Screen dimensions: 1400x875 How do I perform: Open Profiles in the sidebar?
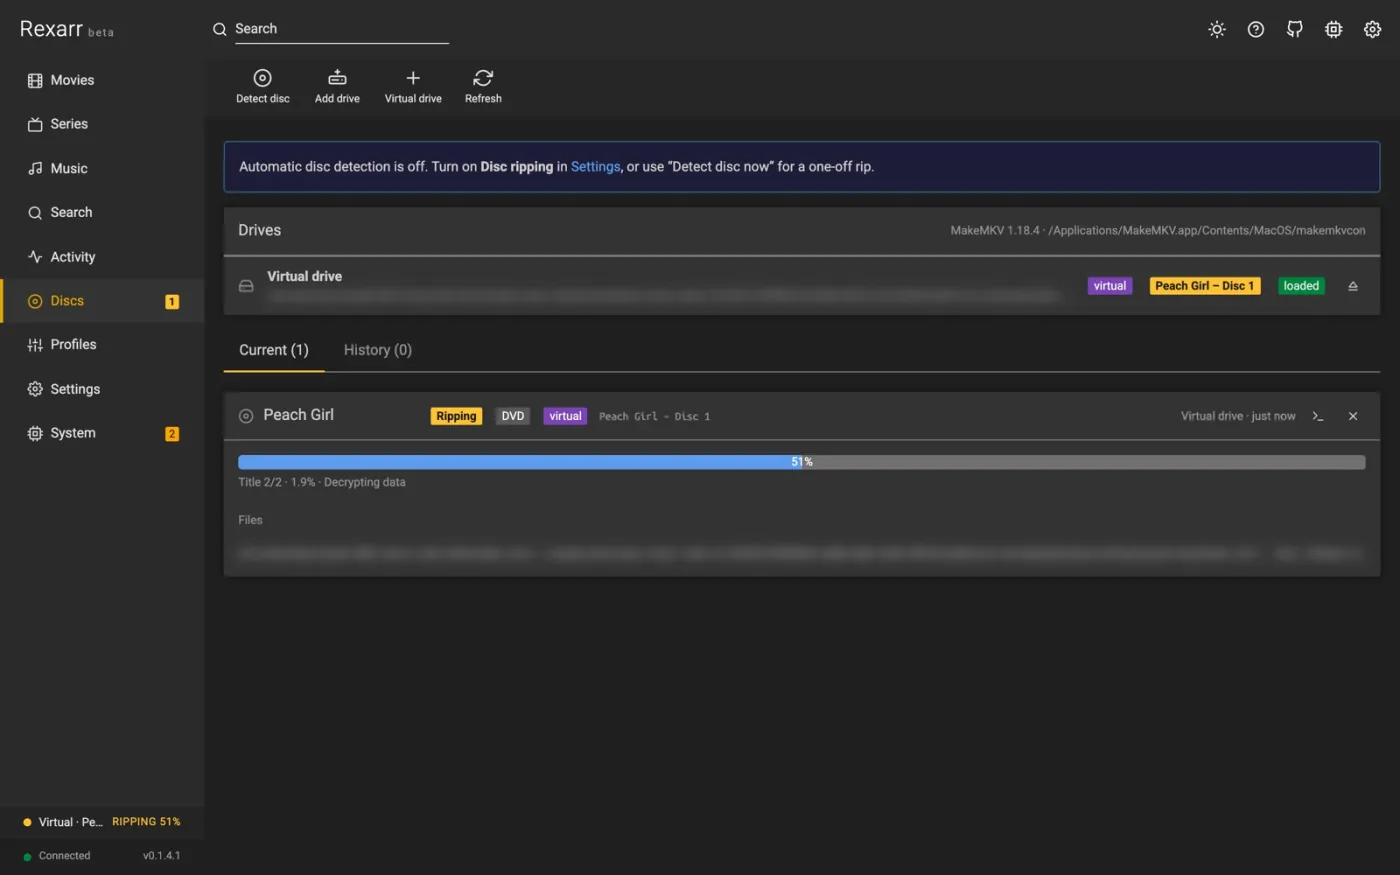[102, 344]
